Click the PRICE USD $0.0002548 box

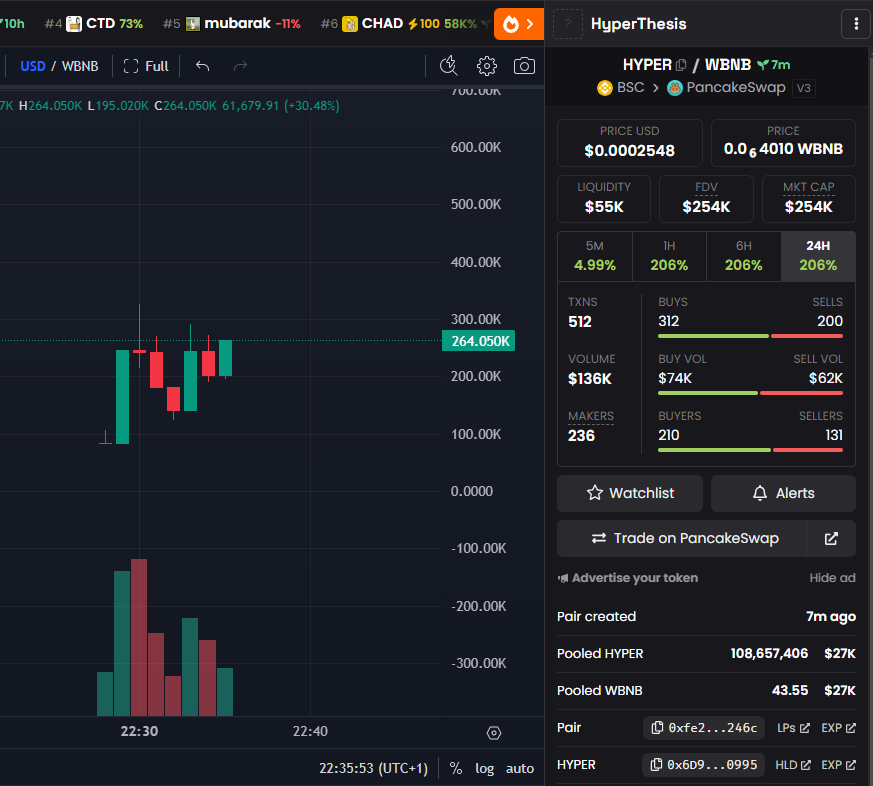(630, 143)
